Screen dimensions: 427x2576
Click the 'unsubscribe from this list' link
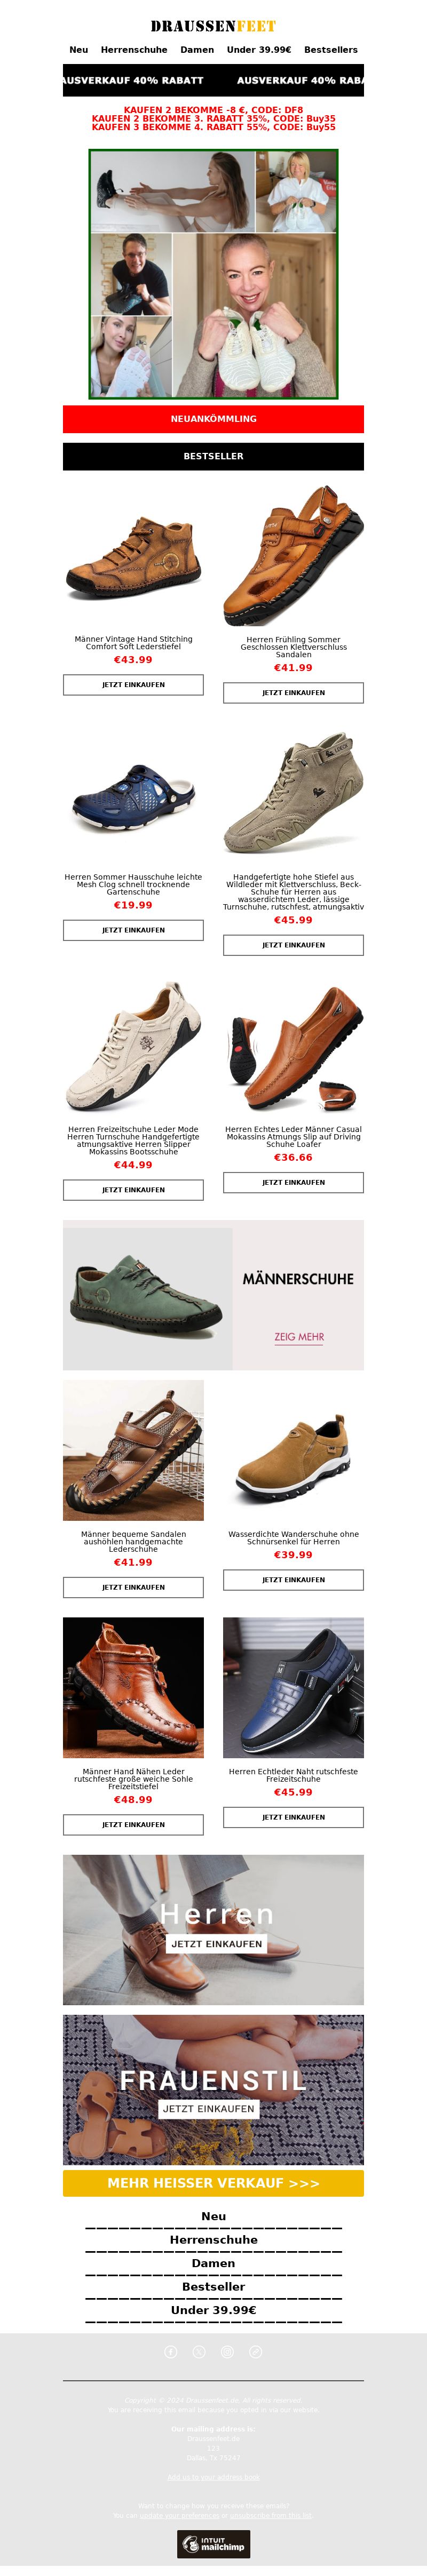(x=270, y=2515)
